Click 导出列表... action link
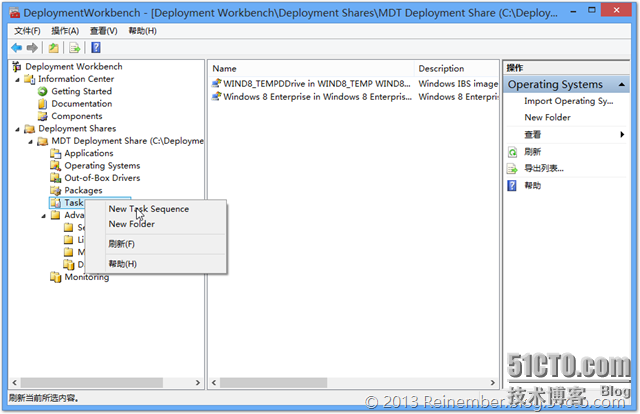Image resolution: width=640 pixels, height=414 pixels. coord(544,168)
